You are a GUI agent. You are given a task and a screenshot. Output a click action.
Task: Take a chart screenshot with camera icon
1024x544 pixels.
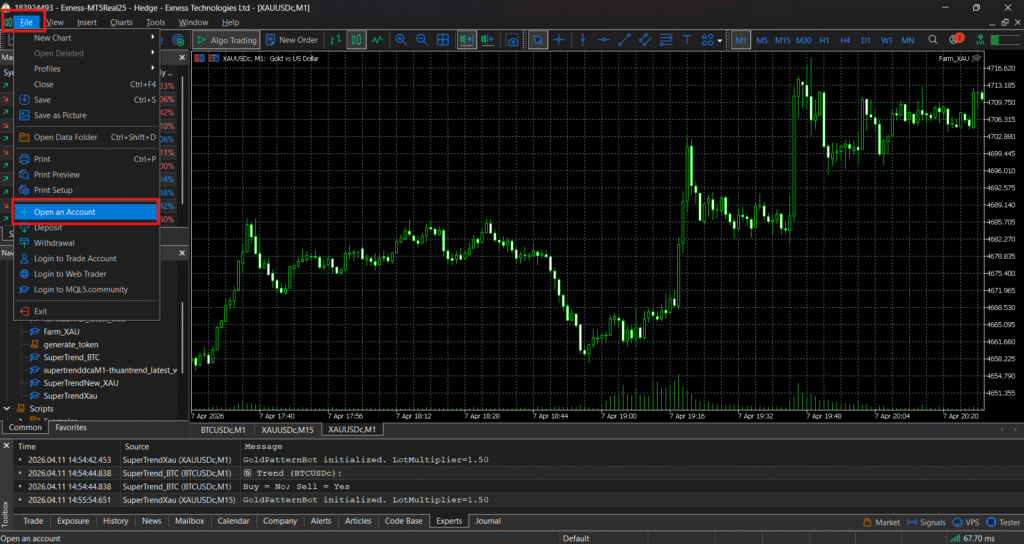coord(512,40)
